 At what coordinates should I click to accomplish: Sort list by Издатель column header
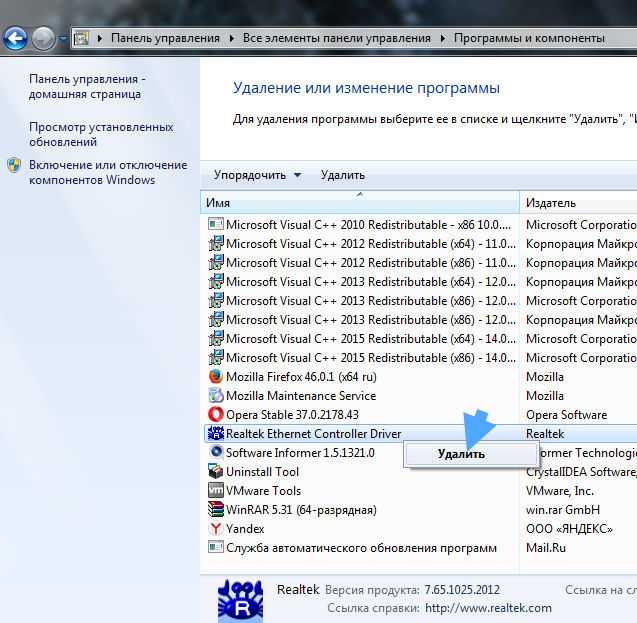tap(578, 203)
